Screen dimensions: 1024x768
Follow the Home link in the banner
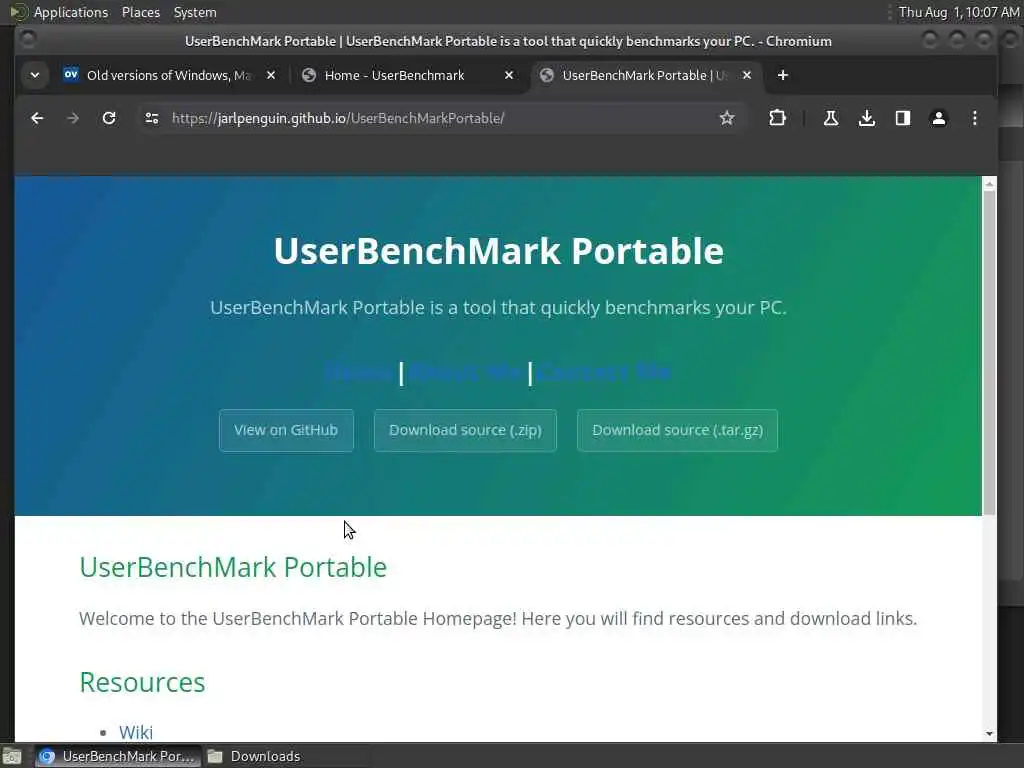point(360,372)
